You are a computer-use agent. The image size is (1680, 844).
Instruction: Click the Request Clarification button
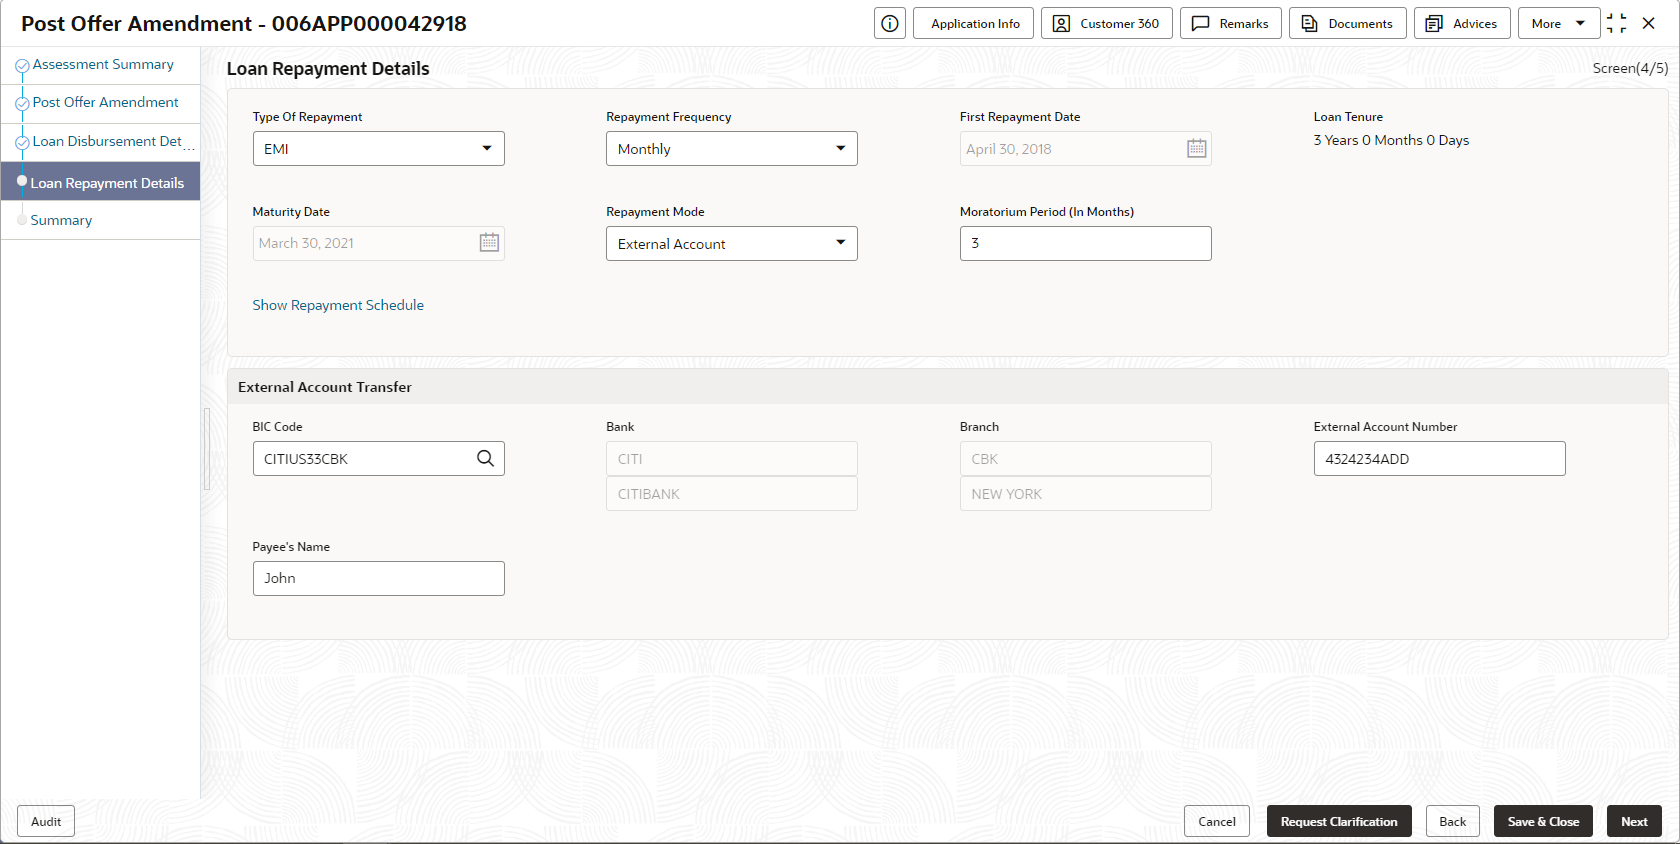tap(1338, 822)
